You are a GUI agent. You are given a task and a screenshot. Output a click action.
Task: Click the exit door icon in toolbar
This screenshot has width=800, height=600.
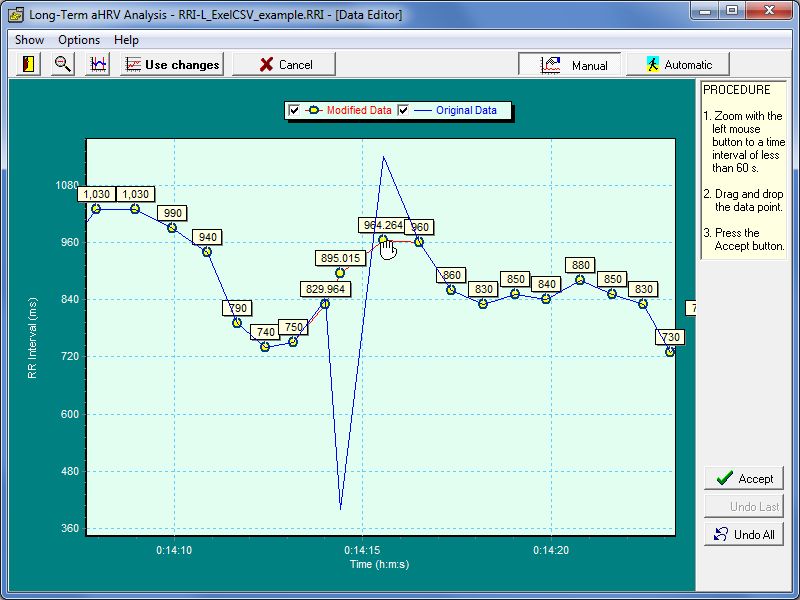click(x=29, y=64)
